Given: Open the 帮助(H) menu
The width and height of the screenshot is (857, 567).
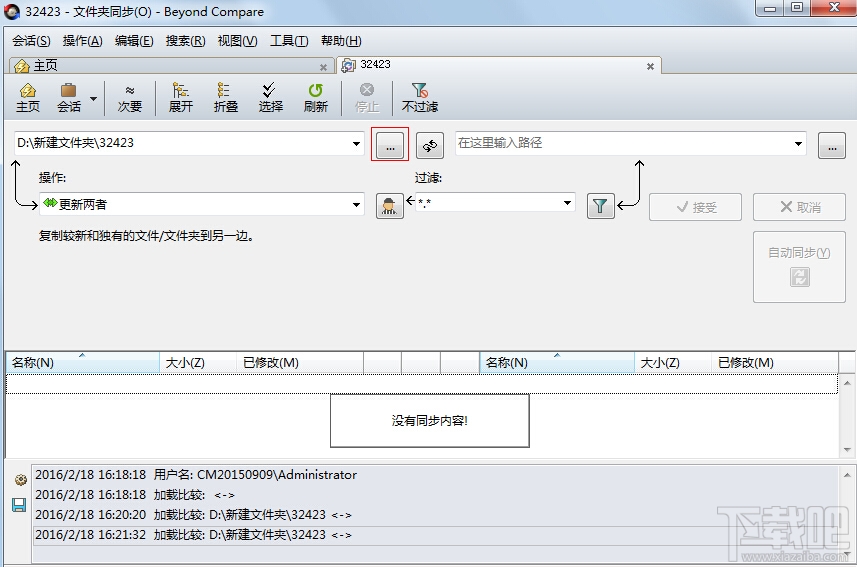Looking at the screenshot, I should 341,41.
